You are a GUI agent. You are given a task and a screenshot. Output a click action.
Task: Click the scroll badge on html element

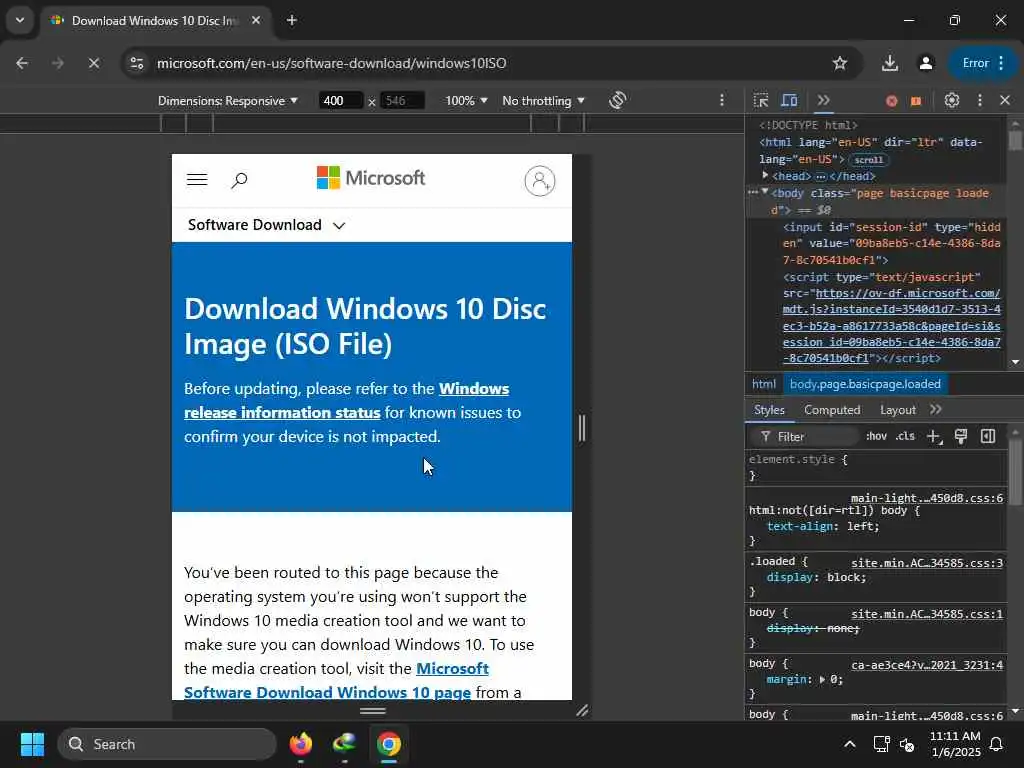(869, 160)
